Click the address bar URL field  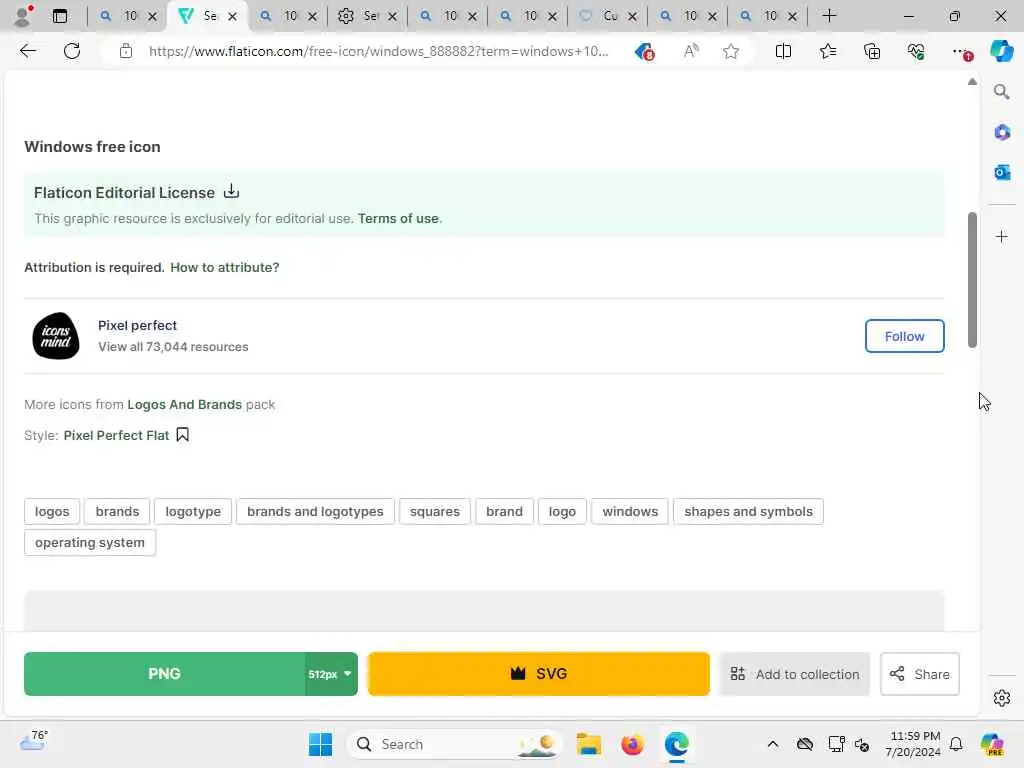pyautogui.click(x=379, y=51)
